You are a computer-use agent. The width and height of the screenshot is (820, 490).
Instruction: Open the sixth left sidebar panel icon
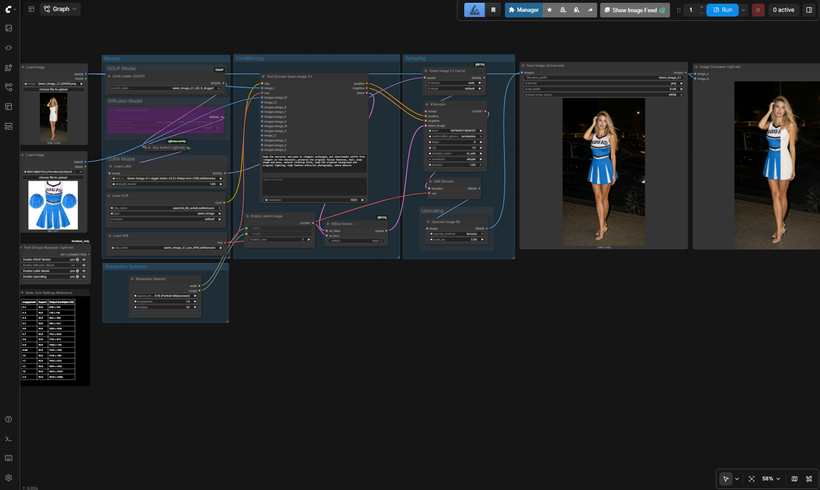pyautogui.click(x=8, y=126)
